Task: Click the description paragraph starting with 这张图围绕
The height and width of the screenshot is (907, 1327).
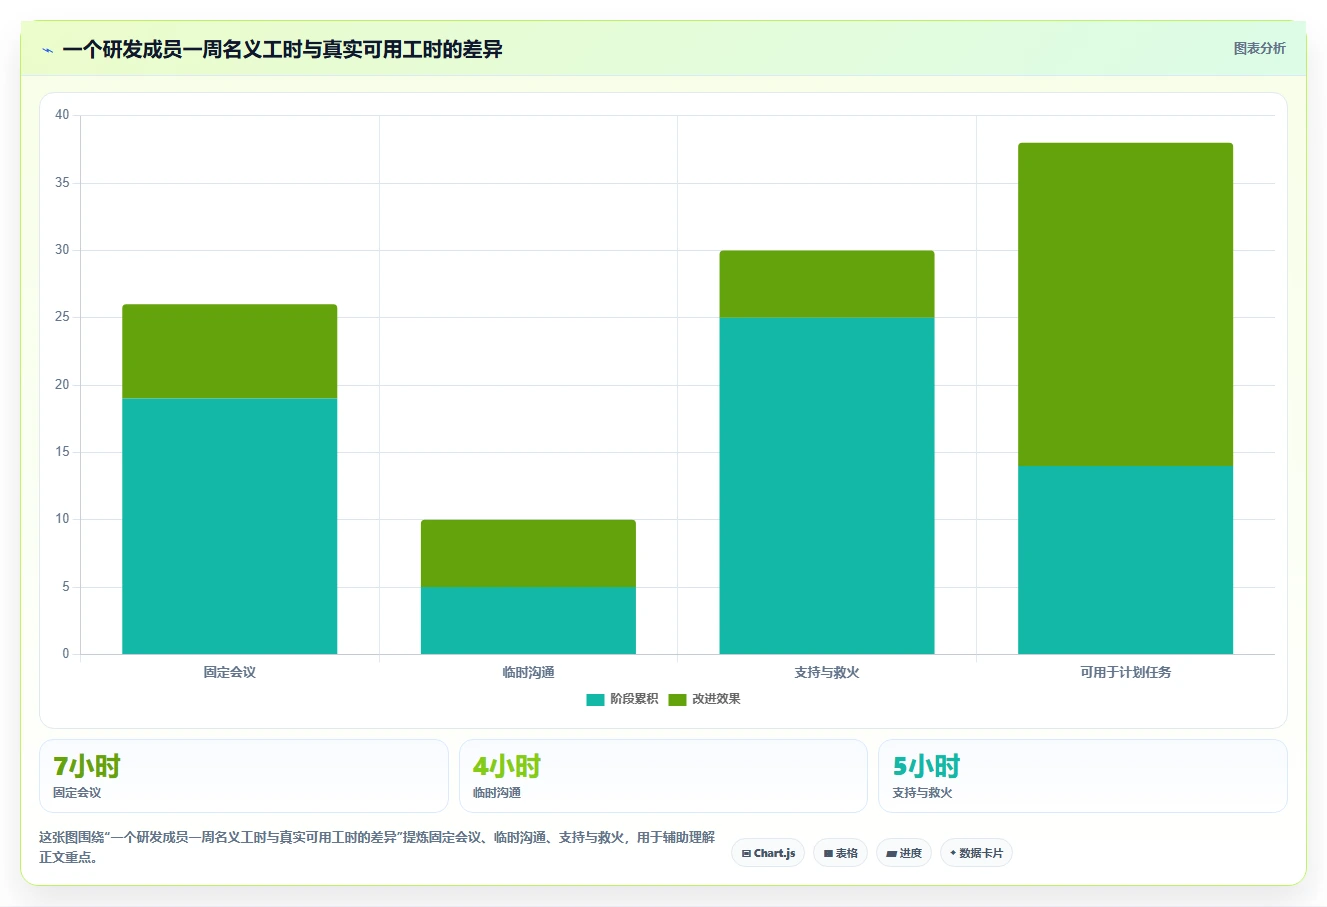Action: (x=377, y=847)
